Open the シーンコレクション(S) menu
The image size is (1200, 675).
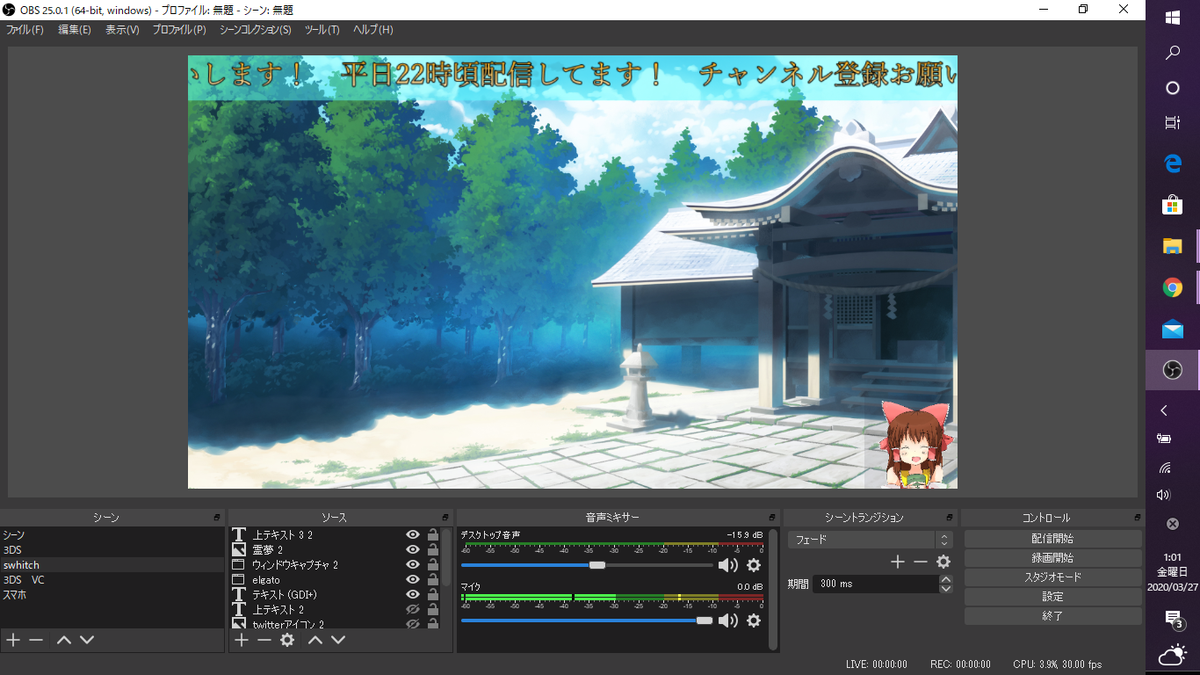point(255,30)
